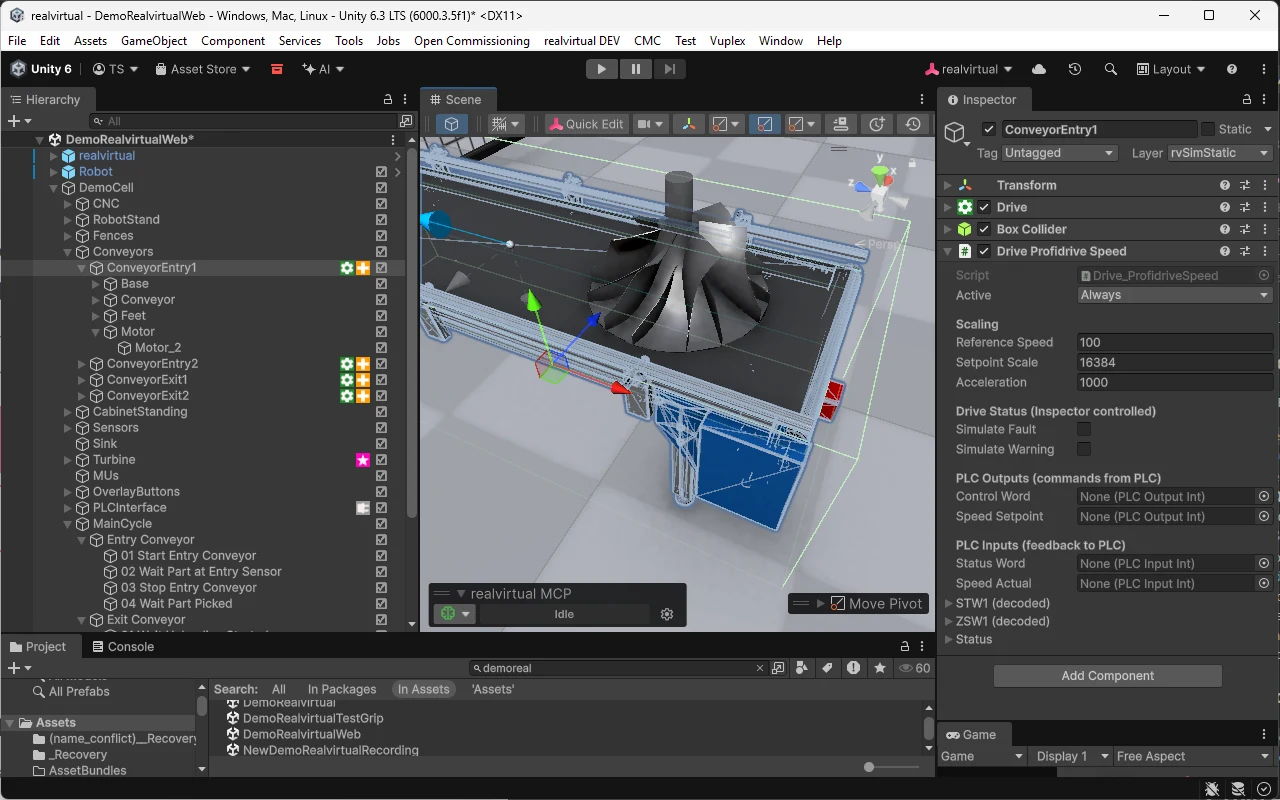The image size is (1280, 800).
Task: Expand ConveyorEntry2 in the Hierarchy
Action: pos(82,364)
